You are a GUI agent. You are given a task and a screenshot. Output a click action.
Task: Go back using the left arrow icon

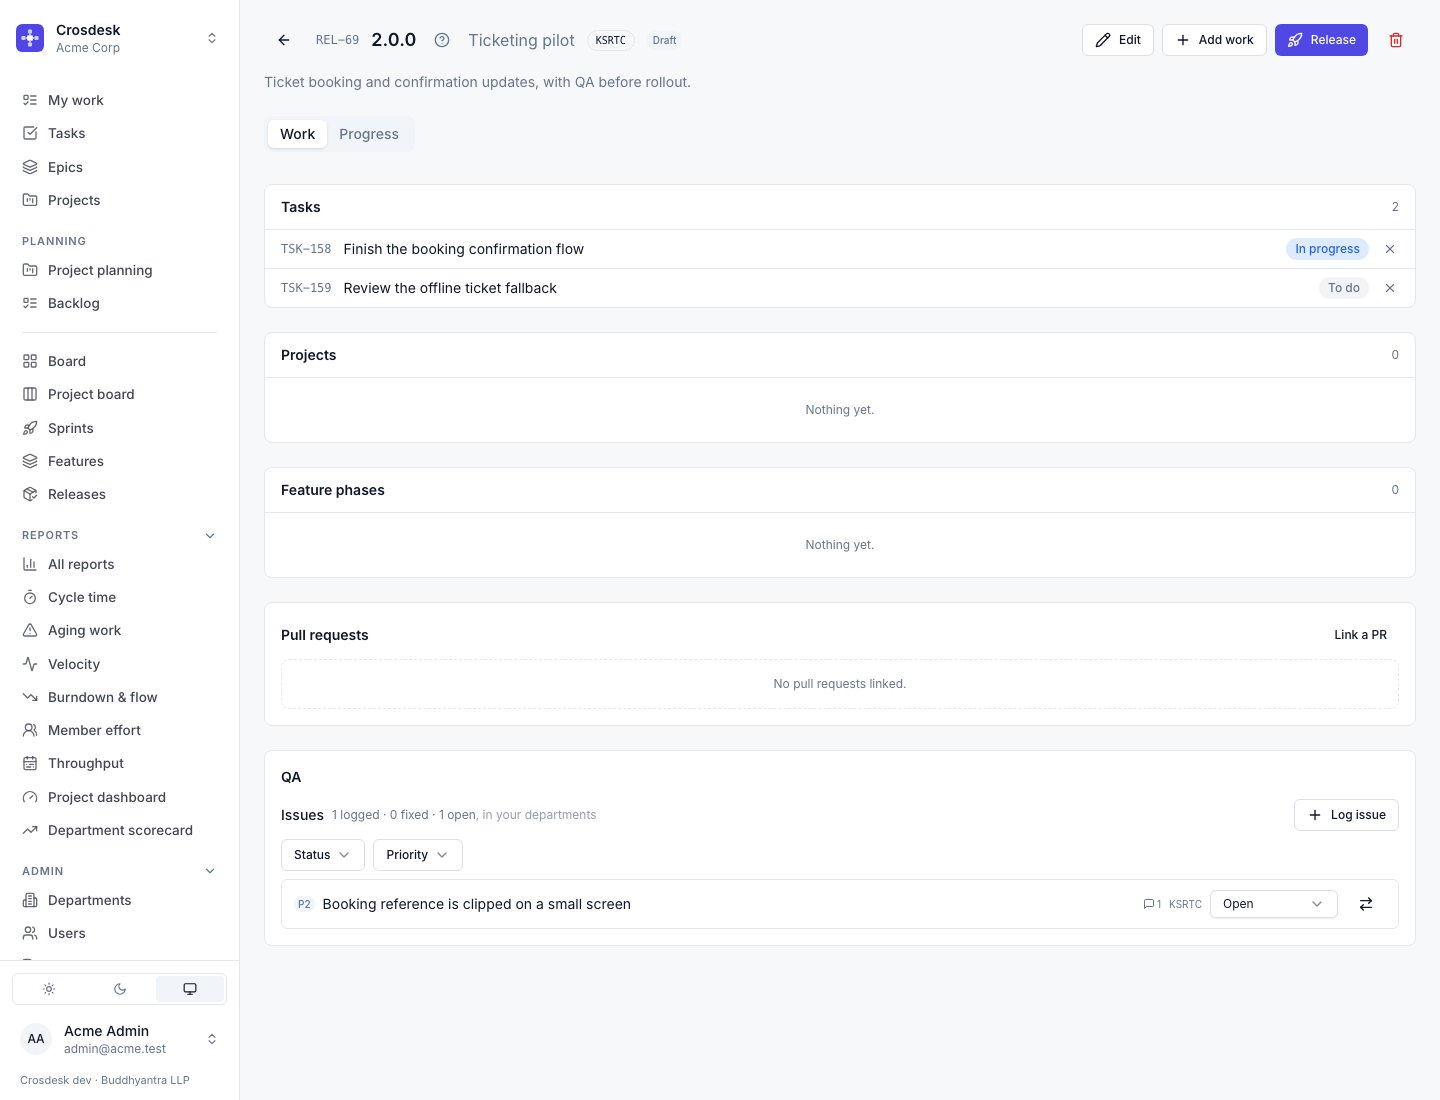click(284, 40)
